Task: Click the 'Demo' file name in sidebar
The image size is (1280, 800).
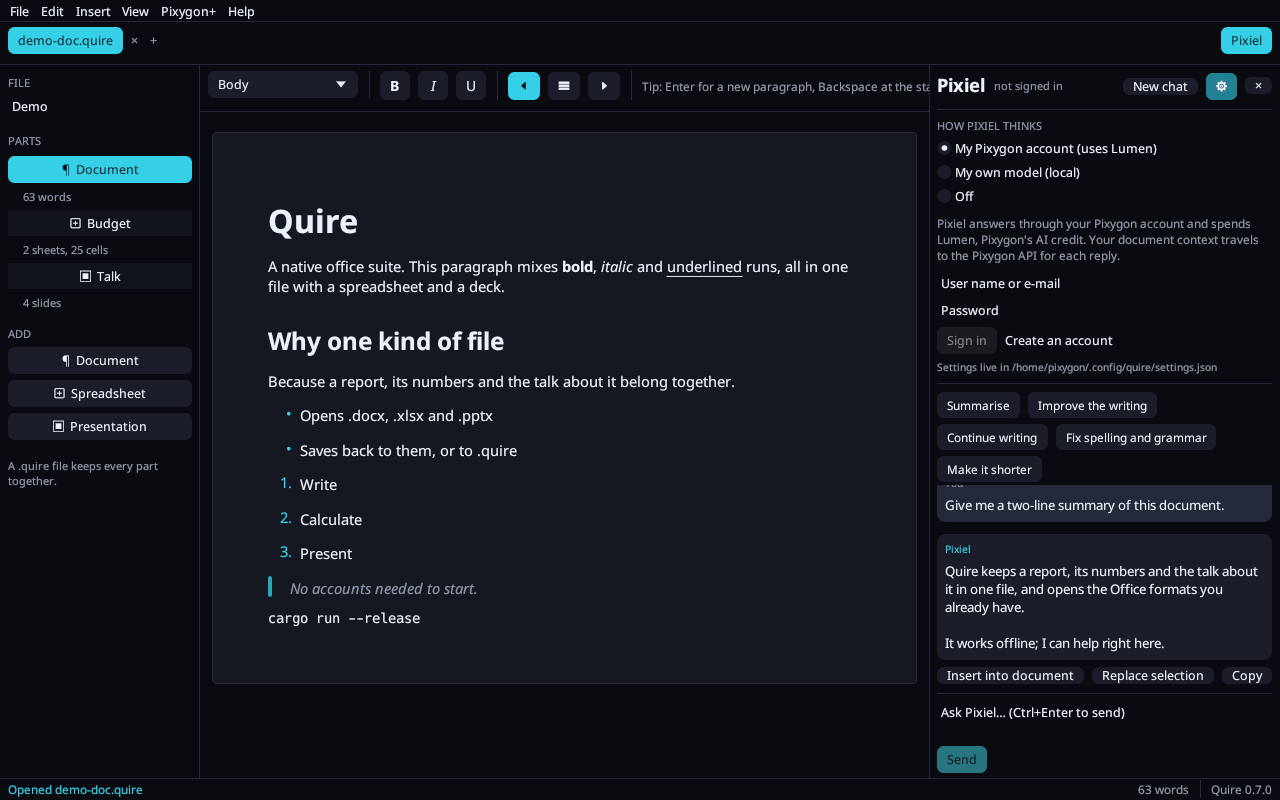Action: click(x=30, y=106)
